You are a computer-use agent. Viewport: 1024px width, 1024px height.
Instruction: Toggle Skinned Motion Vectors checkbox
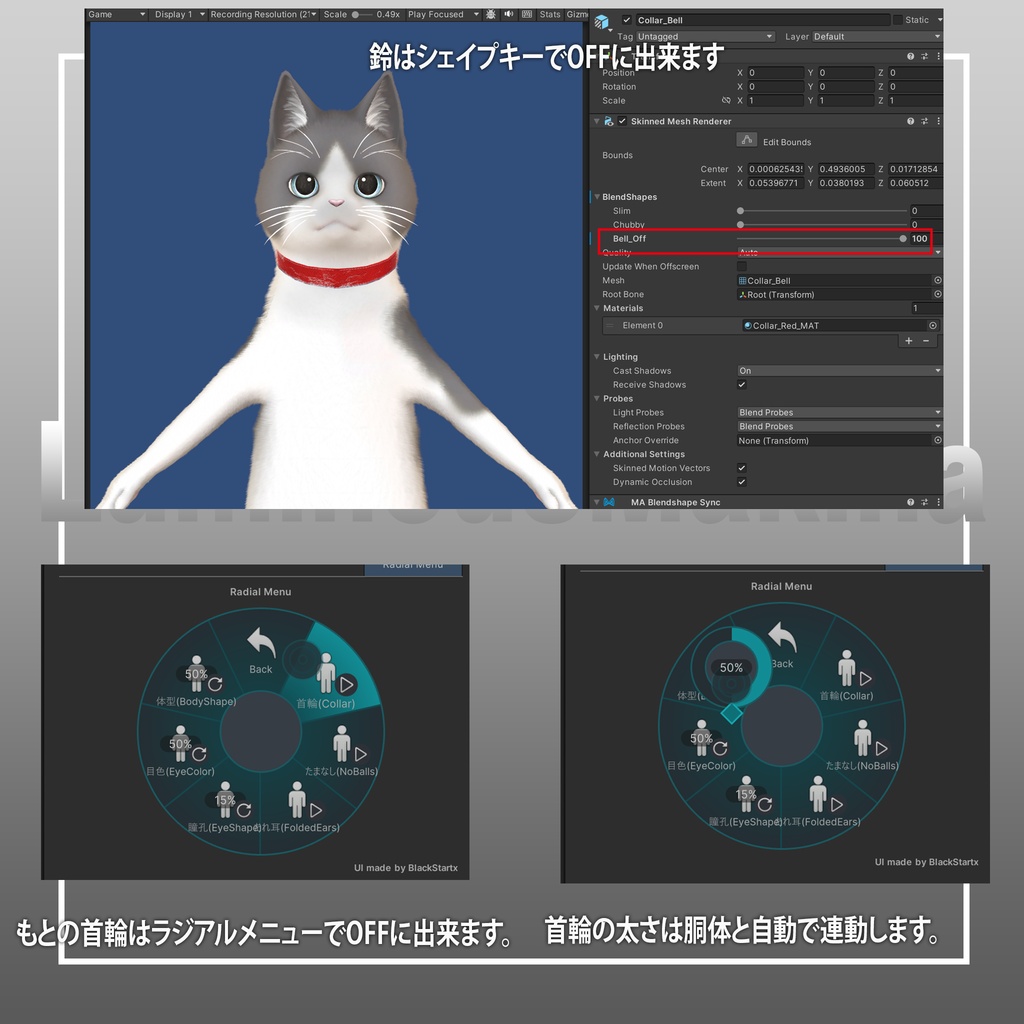pyautogui.click(x=742, y=468)
